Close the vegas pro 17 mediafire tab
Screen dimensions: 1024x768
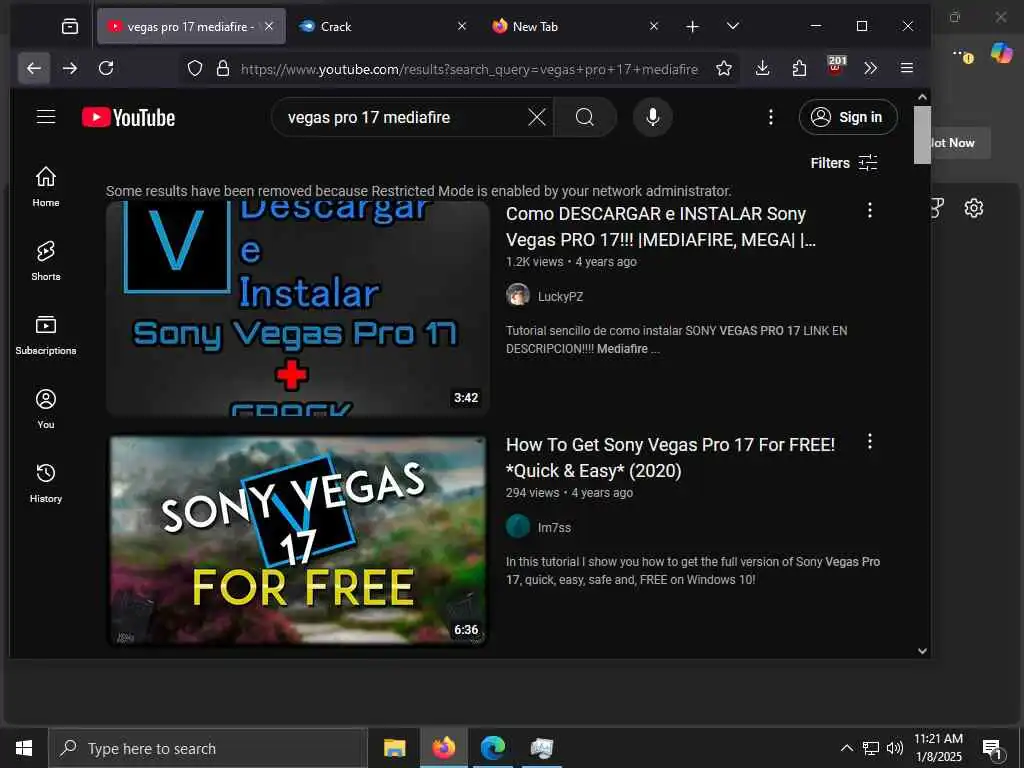[269, 26]
